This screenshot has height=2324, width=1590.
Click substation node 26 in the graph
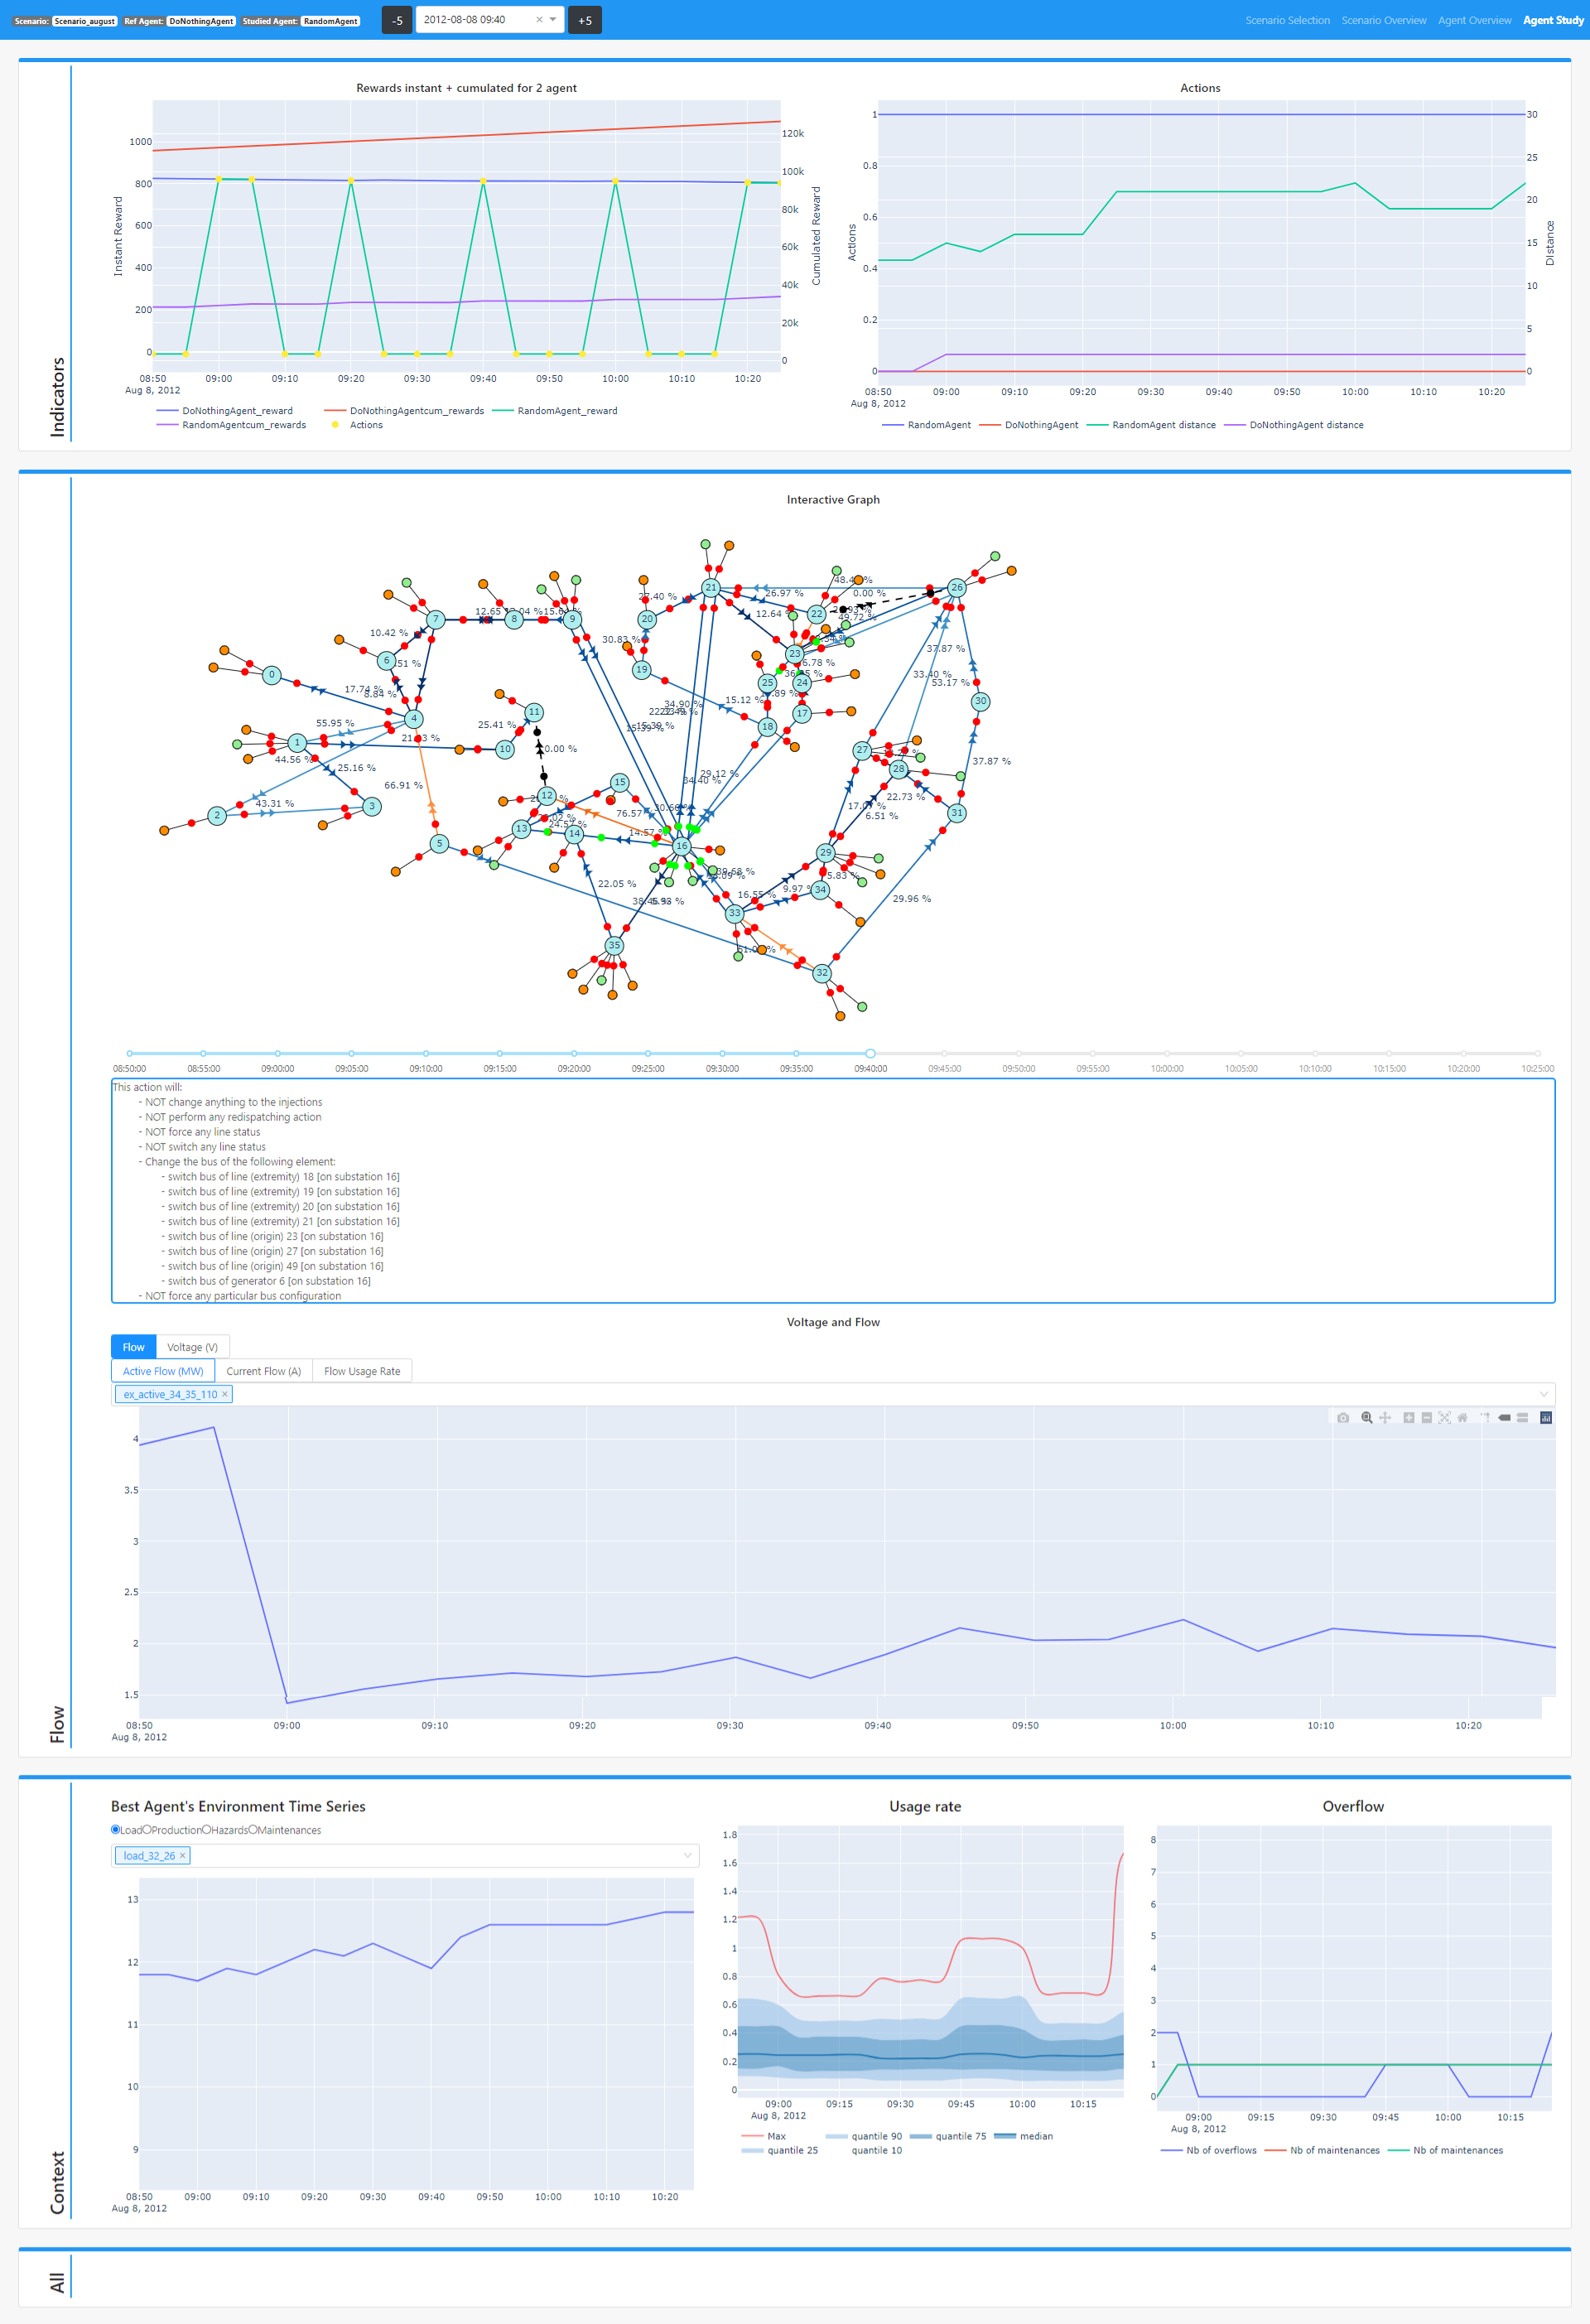point(957,587)
